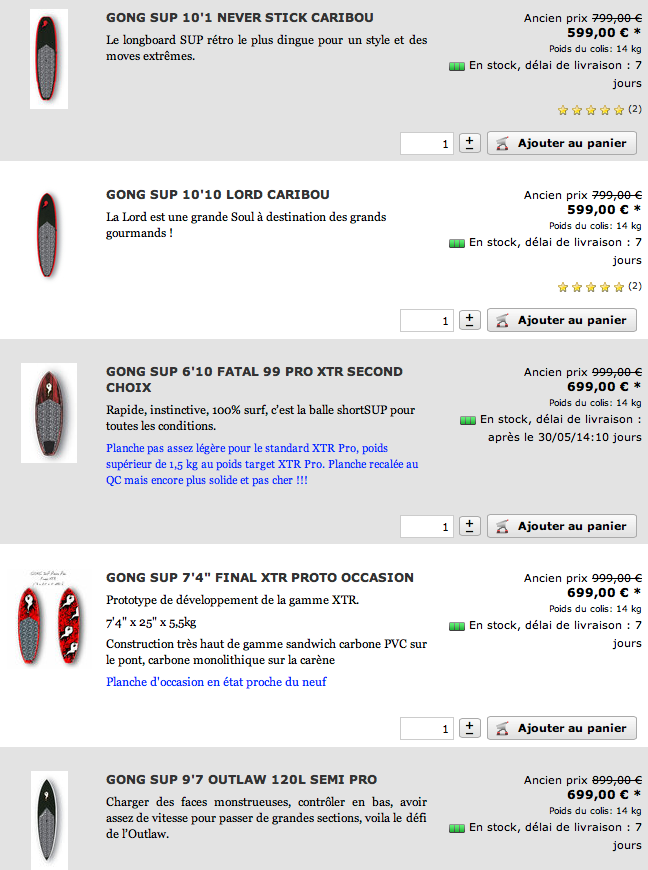This screenshot has height=870, width=648.
Task: Open the 9'7 Outlaw 120L Semi Pro title
Action: tap(241, 779)
